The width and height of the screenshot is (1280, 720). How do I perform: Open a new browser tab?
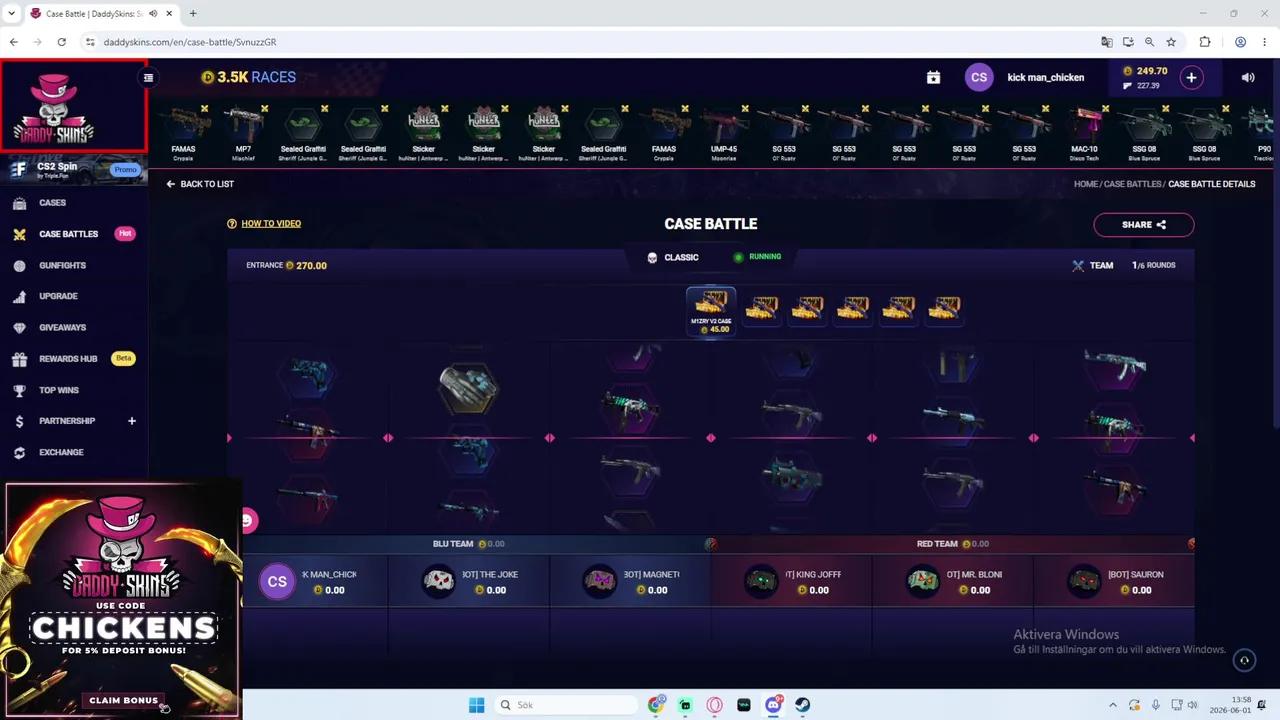(x=193, y=13)
